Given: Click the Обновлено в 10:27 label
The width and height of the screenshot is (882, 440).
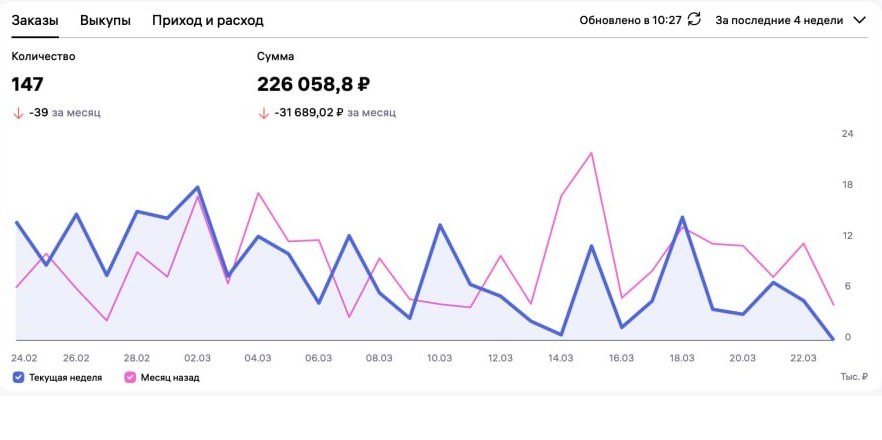Looking at the screenshot, I should click(631, 20).
